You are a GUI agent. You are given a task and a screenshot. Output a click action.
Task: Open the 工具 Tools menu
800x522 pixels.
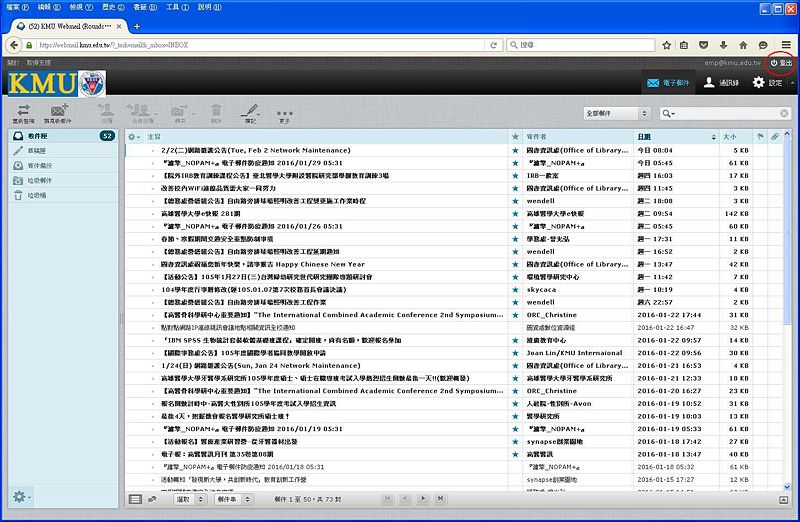point(177,7)
